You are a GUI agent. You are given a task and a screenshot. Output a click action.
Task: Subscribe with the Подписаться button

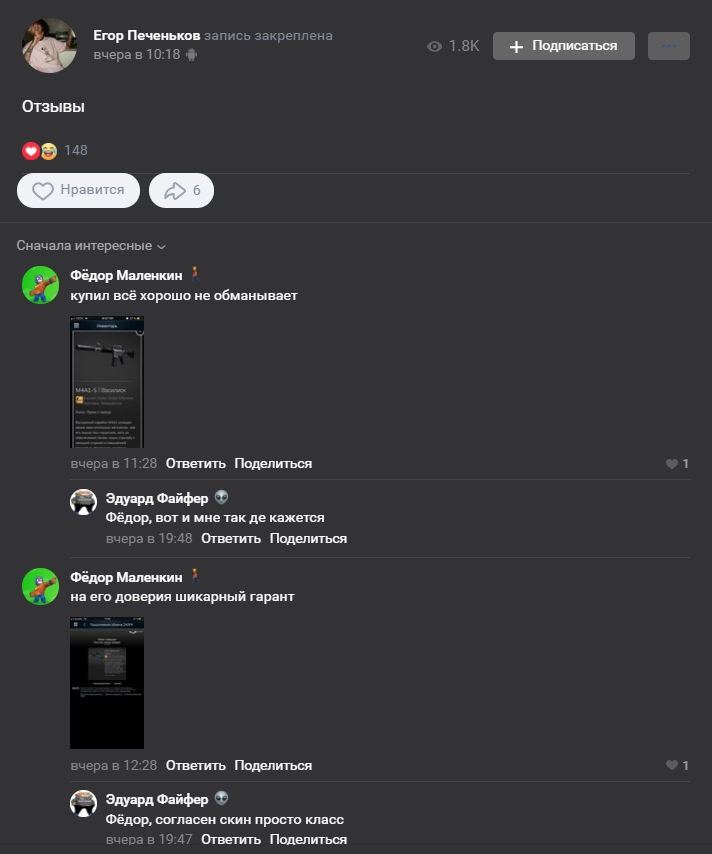[564, 46]
